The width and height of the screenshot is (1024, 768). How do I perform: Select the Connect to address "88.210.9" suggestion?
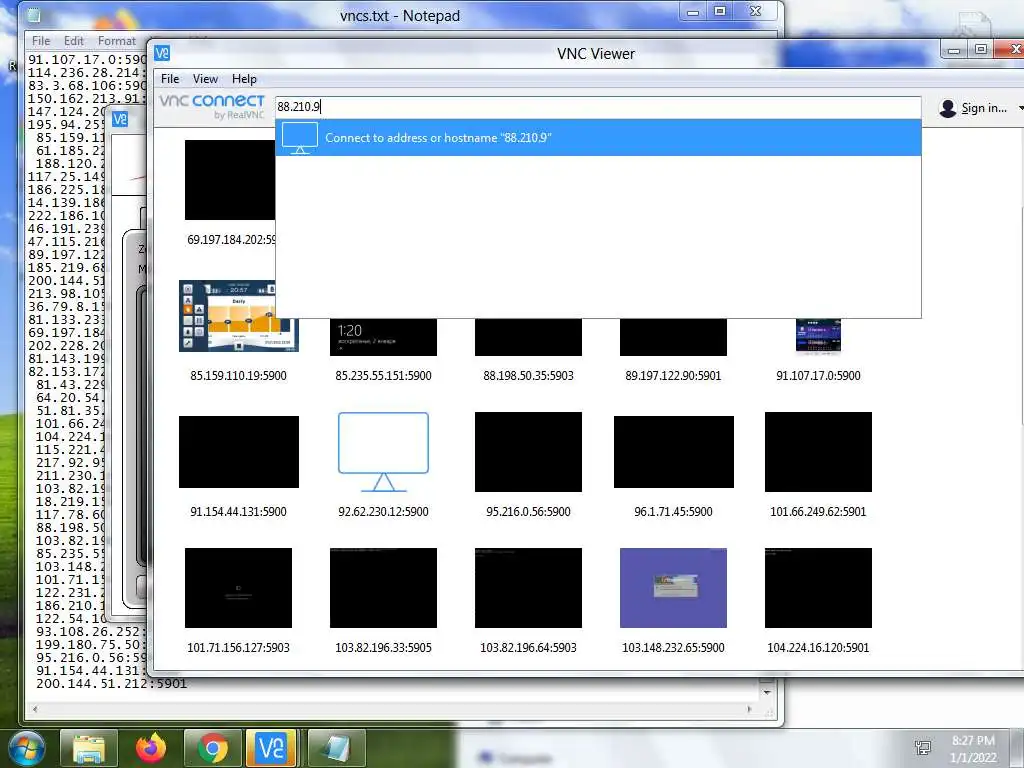coord(598,138)
